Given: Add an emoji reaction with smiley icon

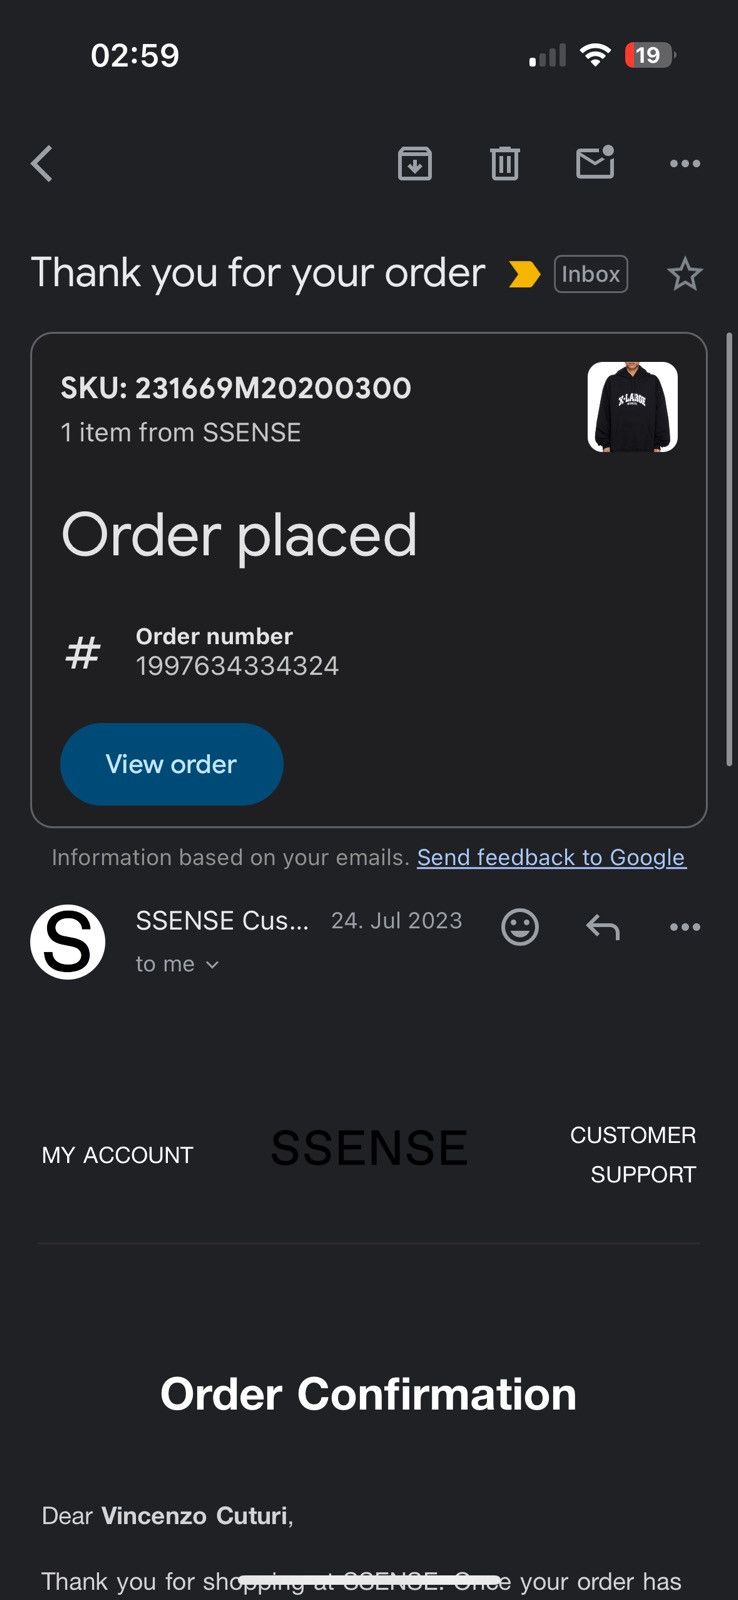Looking at the screenshot, I should coord(520,927).
